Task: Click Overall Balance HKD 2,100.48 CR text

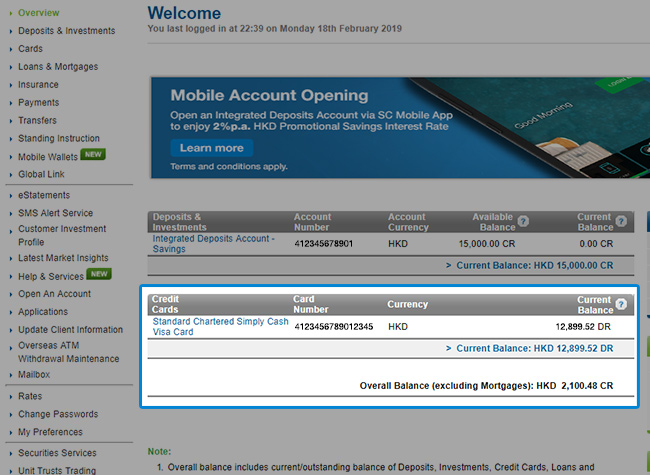Action: tap(486, 386)
